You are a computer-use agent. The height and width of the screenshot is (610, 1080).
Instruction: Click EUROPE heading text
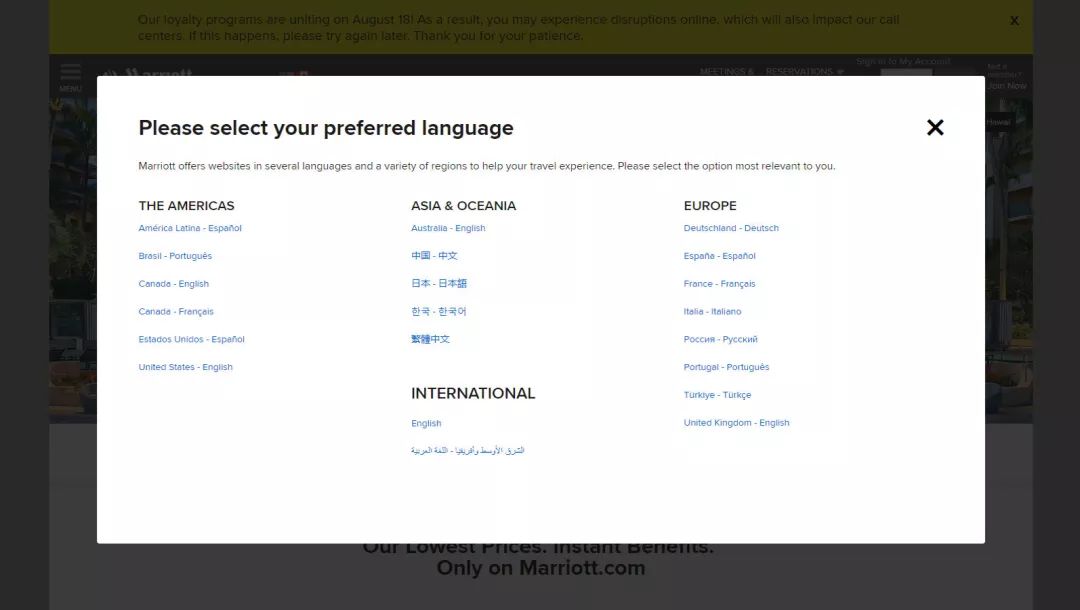(x=710, y=206)
